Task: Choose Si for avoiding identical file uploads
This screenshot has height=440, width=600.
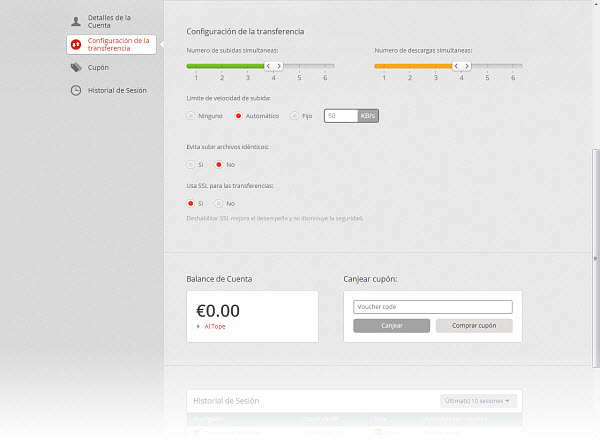Action: 191,165
